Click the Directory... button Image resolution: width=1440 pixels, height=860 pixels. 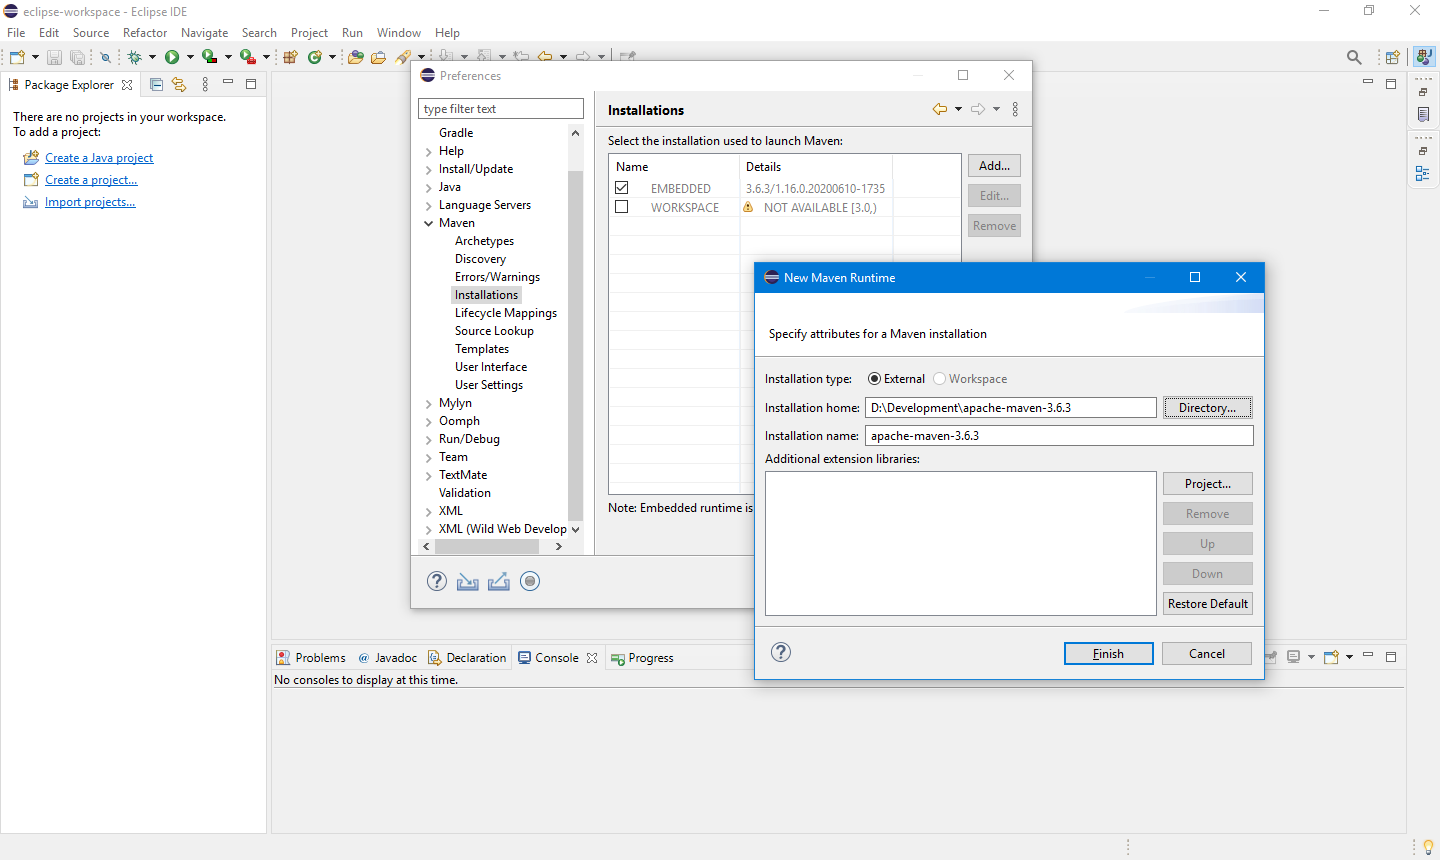[x=1208, y=408]
